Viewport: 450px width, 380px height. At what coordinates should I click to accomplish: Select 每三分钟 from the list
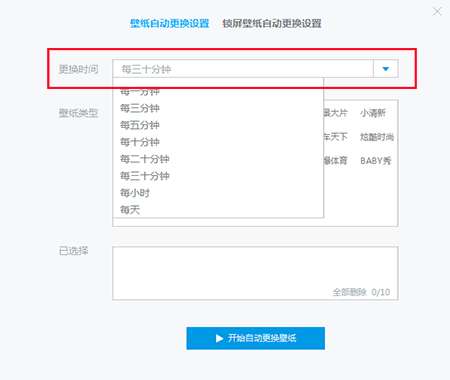pos(140,108)
